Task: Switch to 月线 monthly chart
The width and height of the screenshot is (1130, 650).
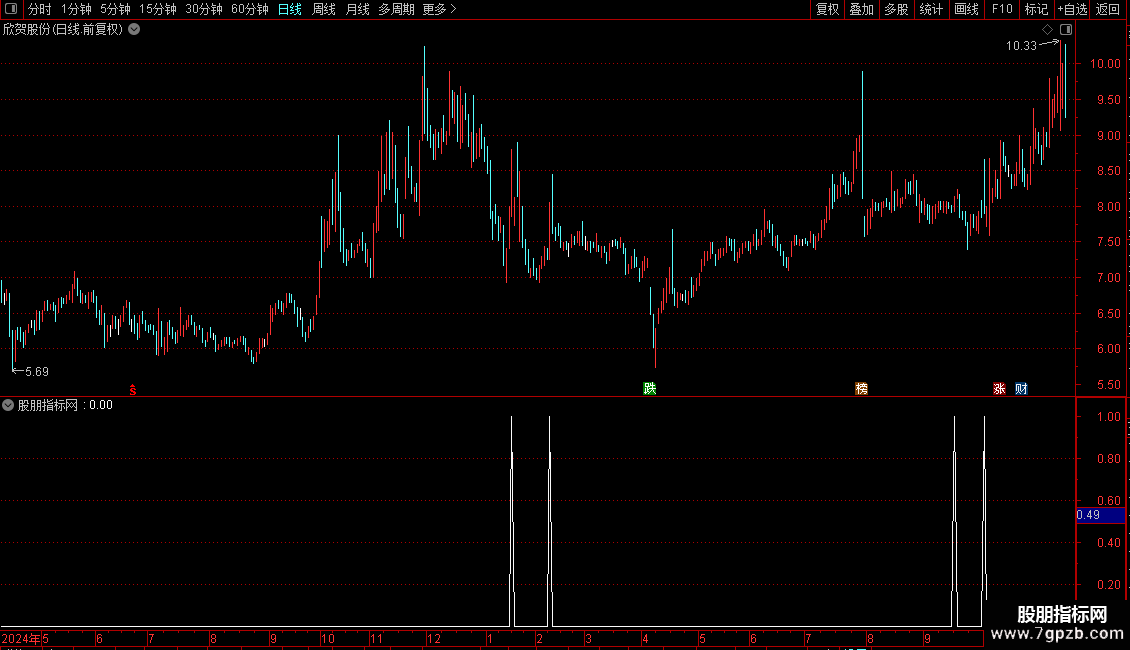Action: pyautogui.click(x=357, y=9)
